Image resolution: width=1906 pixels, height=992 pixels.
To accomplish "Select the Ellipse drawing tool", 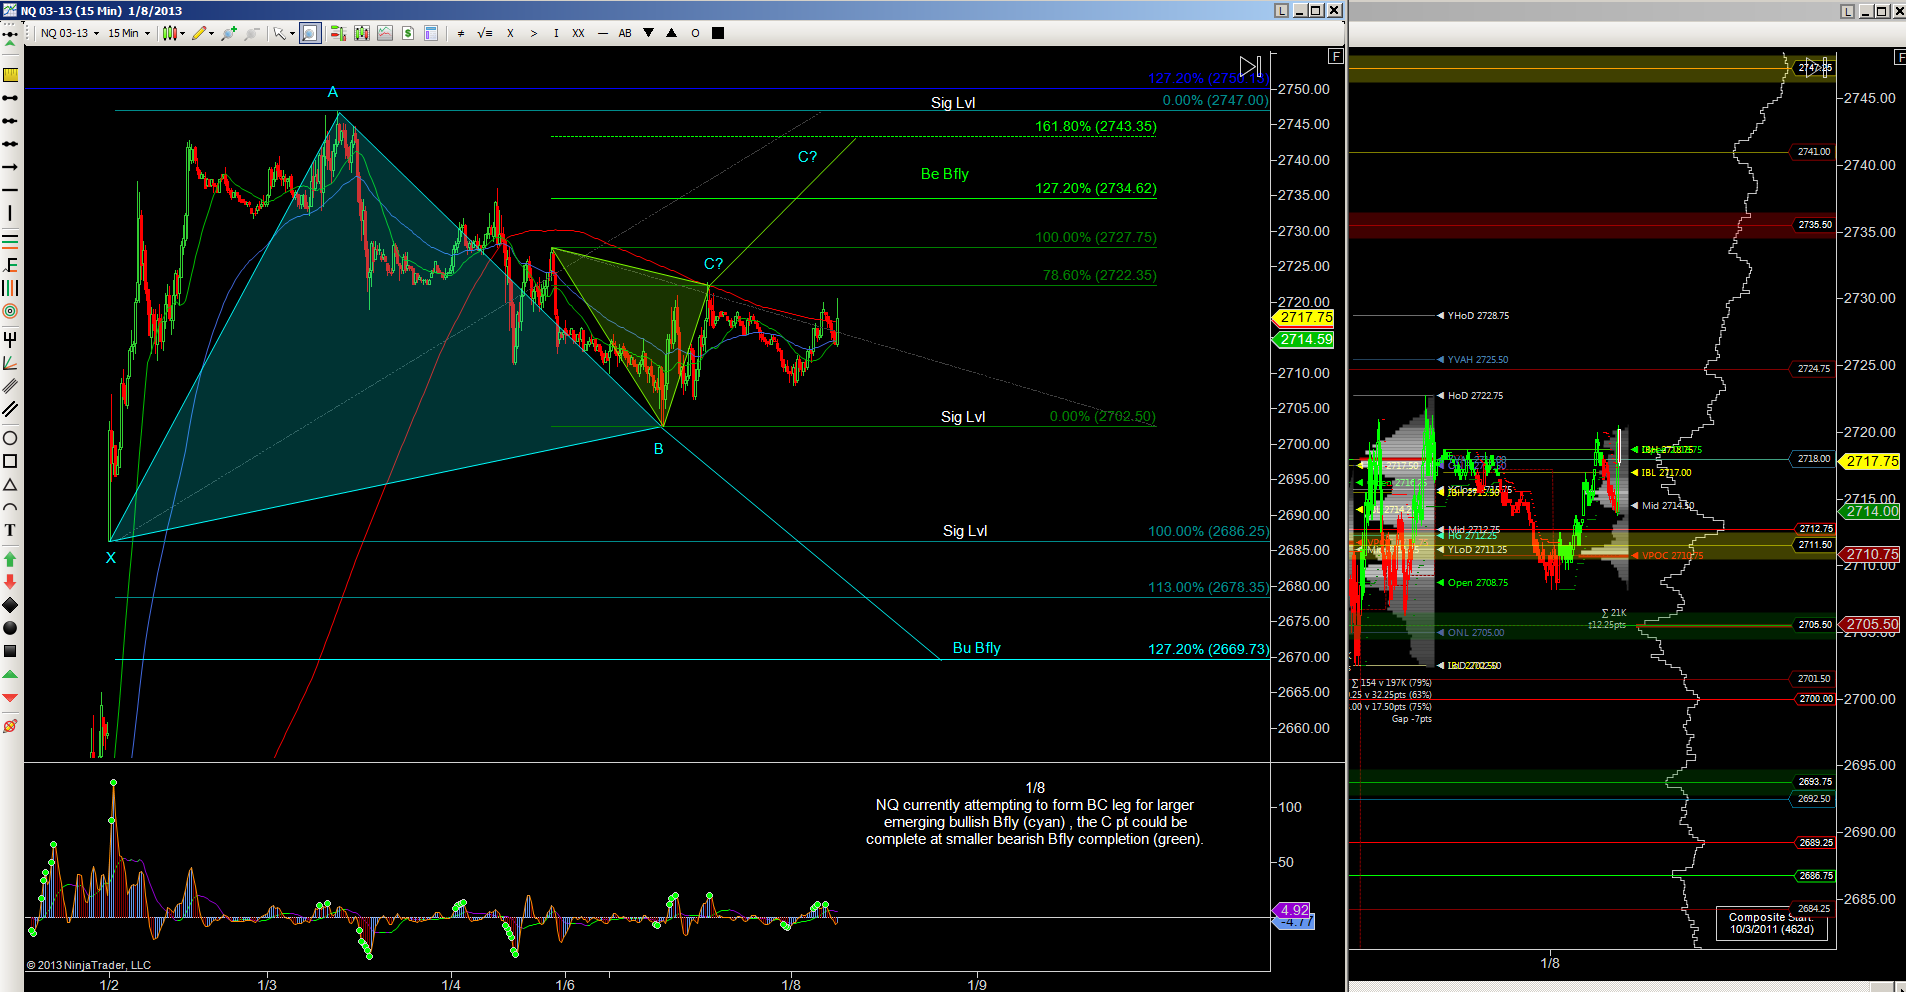I will point(10,438).
